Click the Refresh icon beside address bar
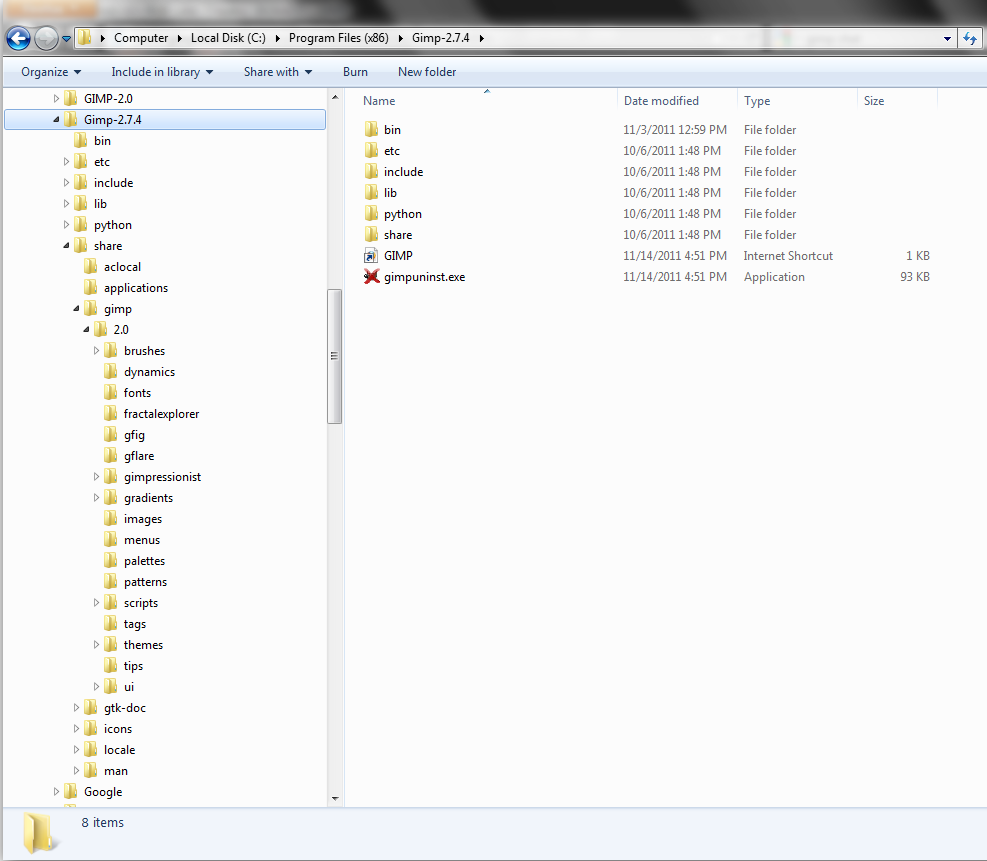 [970, 38]
